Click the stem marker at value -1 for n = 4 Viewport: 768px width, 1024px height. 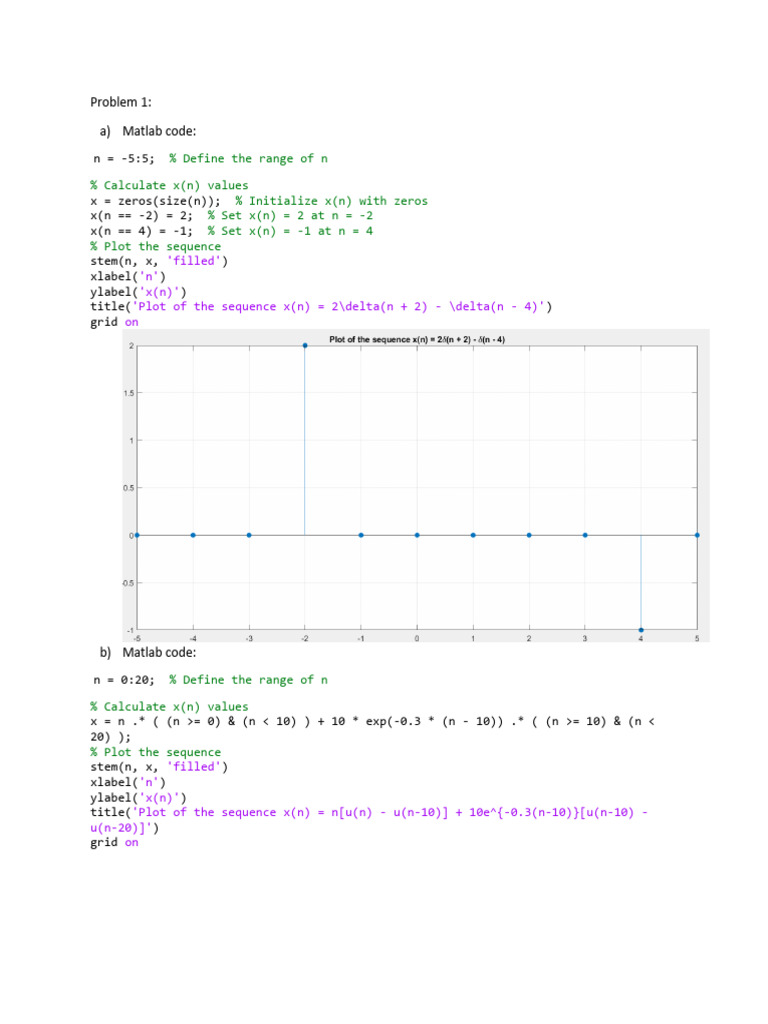pyautogui.click(x=641, y=630)
